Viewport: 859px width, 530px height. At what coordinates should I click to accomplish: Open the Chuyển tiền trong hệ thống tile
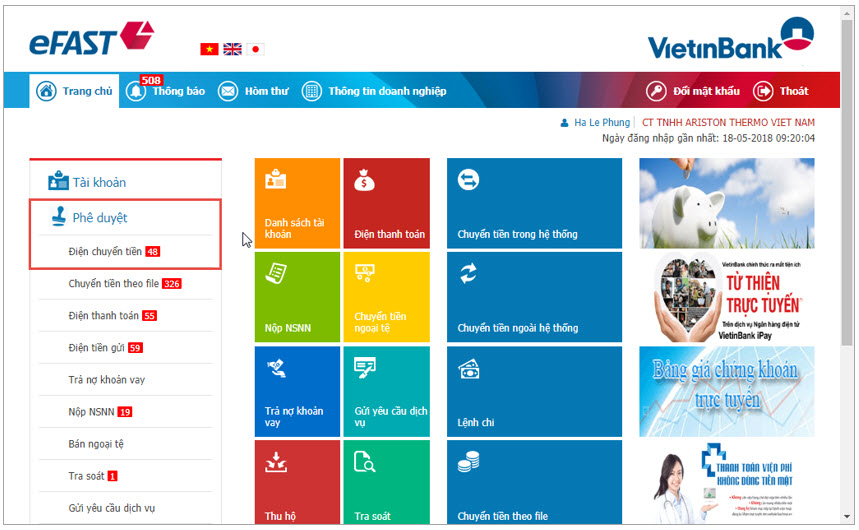[533, 203]
